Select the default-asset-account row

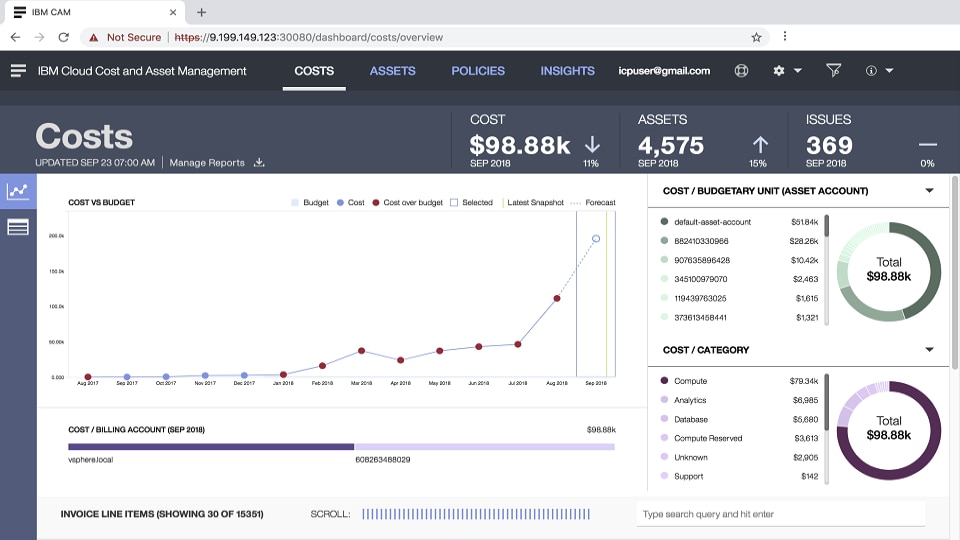(x=740, y=222)
